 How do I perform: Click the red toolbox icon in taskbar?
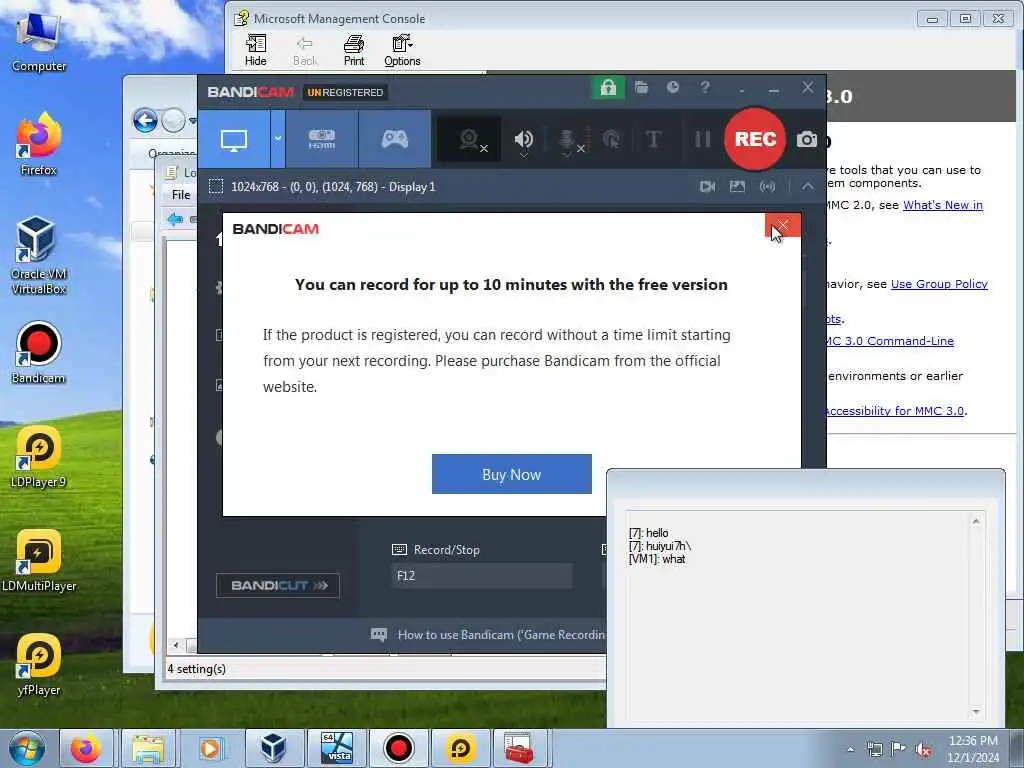[520, 748]
